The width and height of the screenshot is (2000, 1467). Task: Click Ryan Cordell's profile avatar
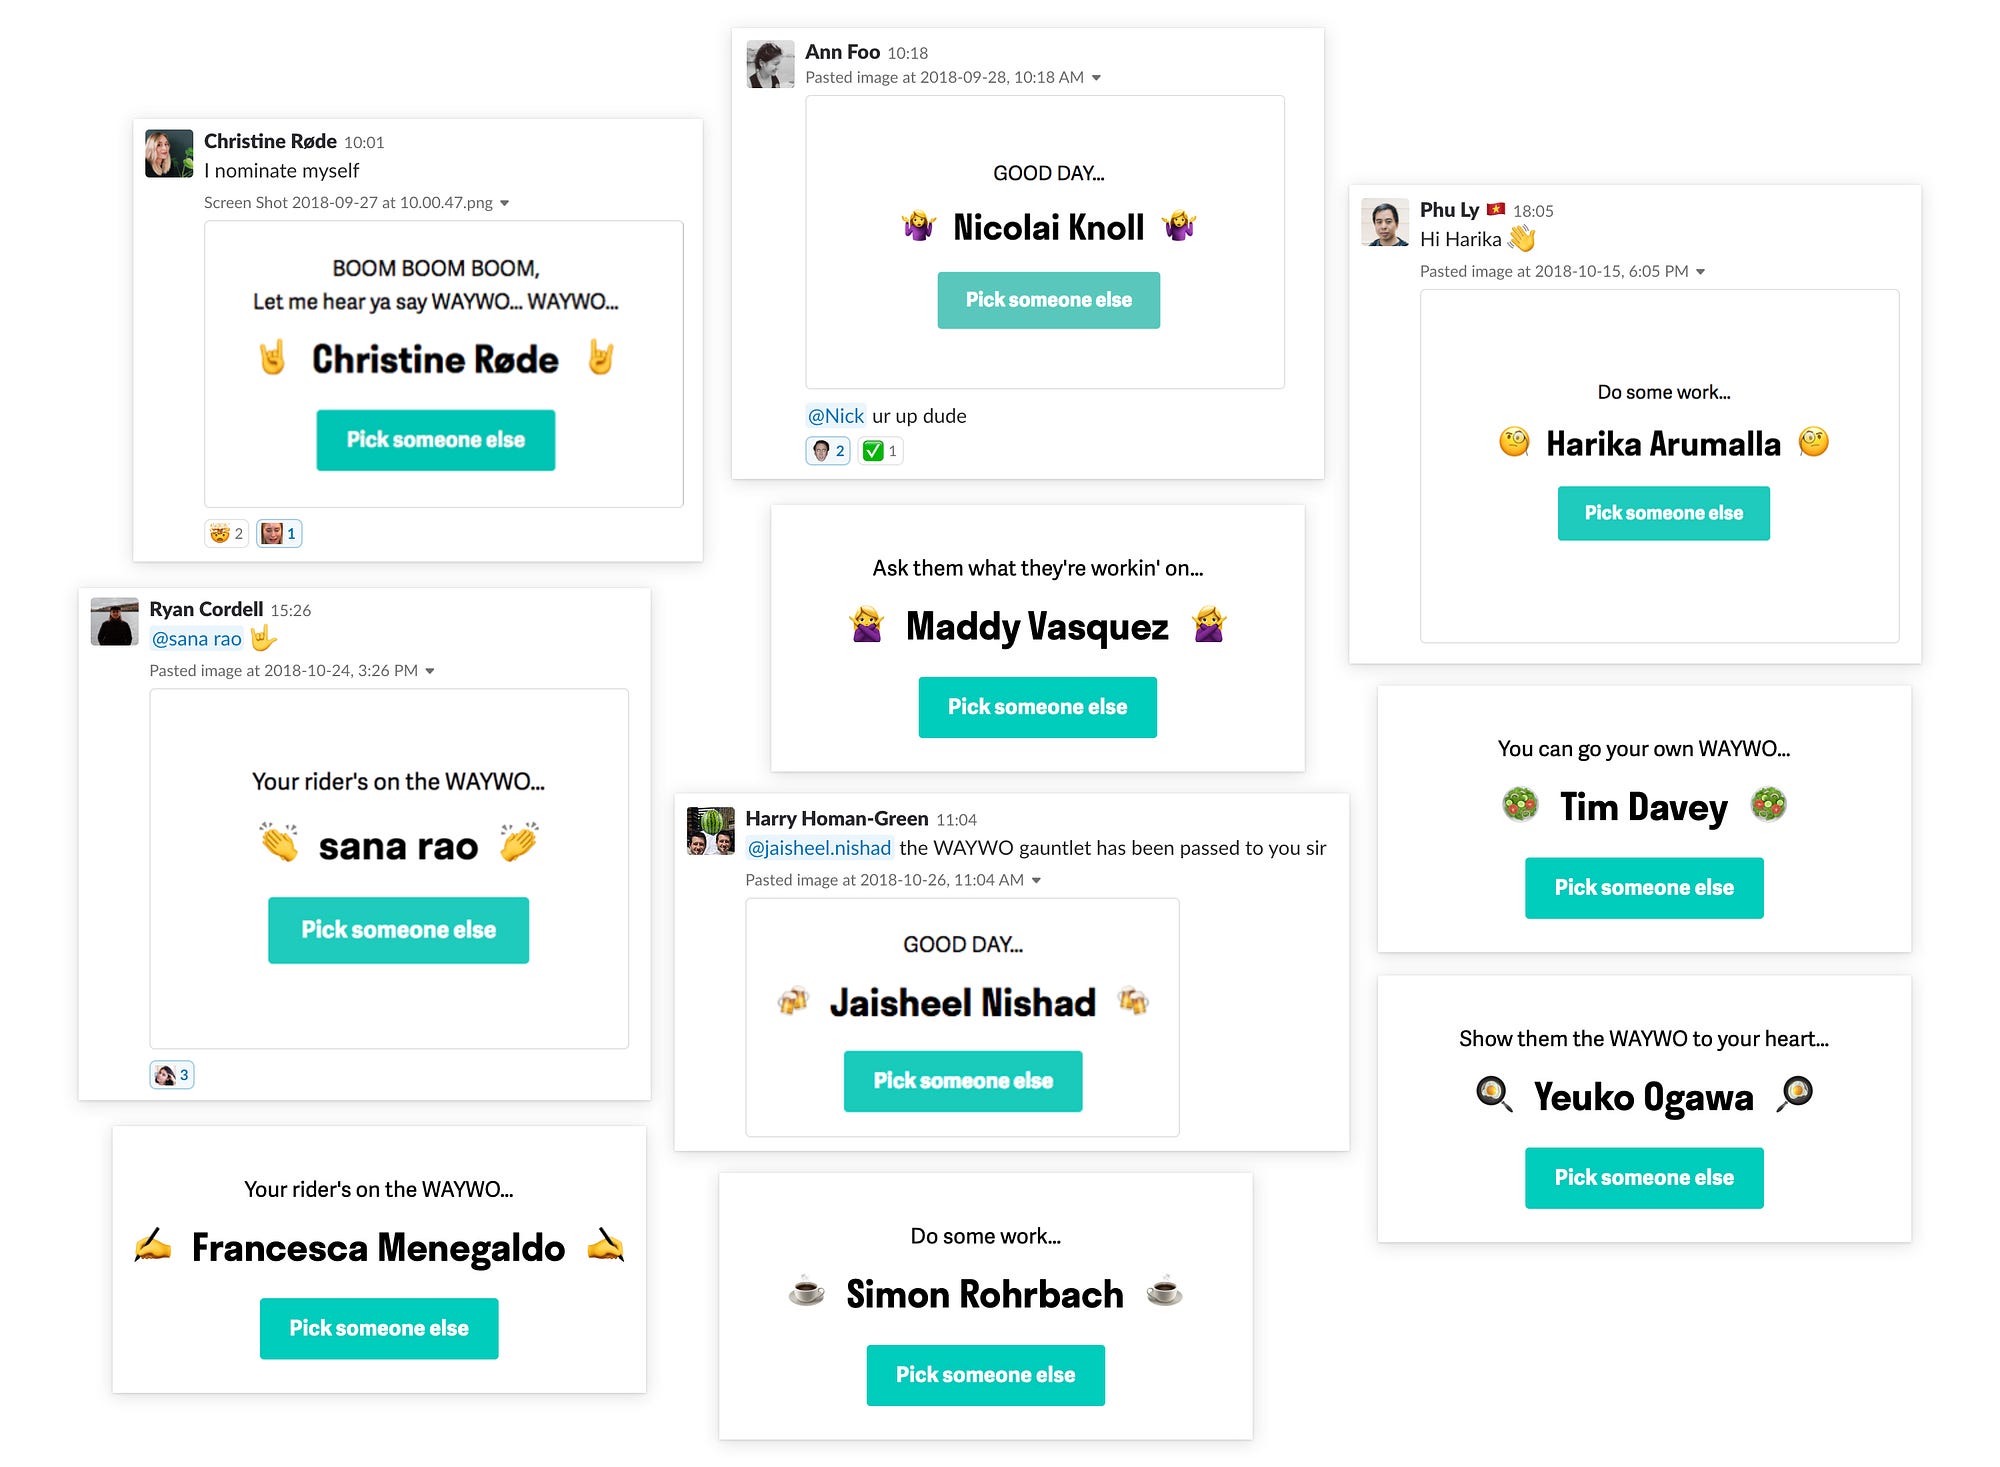(x=115, y=621)
